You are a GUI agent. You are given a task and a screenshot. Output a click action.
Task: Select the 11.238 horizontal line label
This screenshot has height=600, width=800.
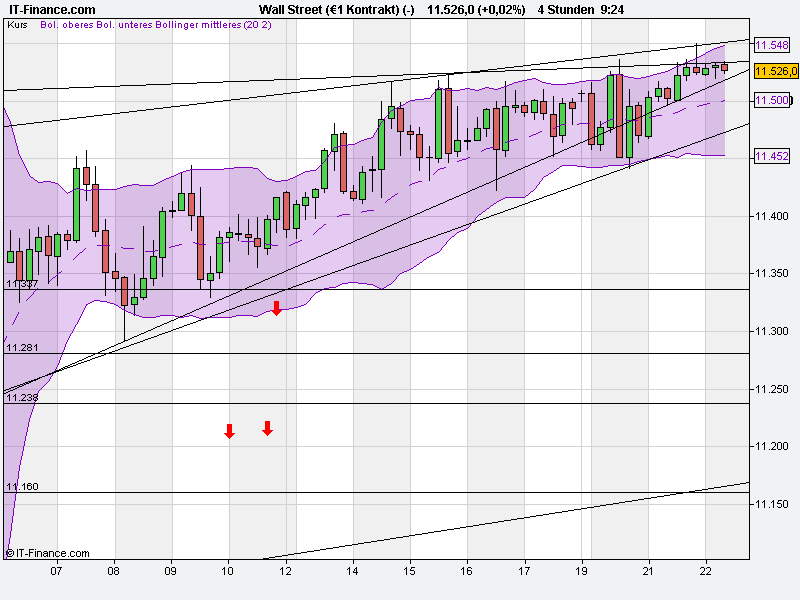pyautogui.click(x=22, y=397)
